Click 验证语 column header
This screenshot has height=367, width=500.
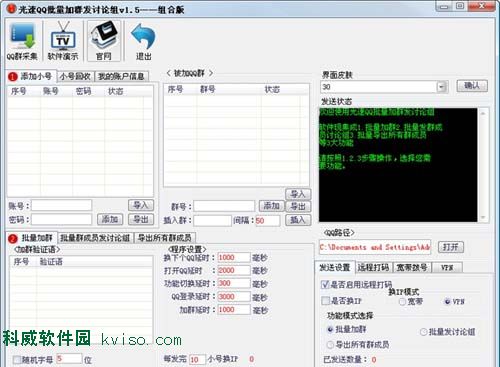coord(94,262)
